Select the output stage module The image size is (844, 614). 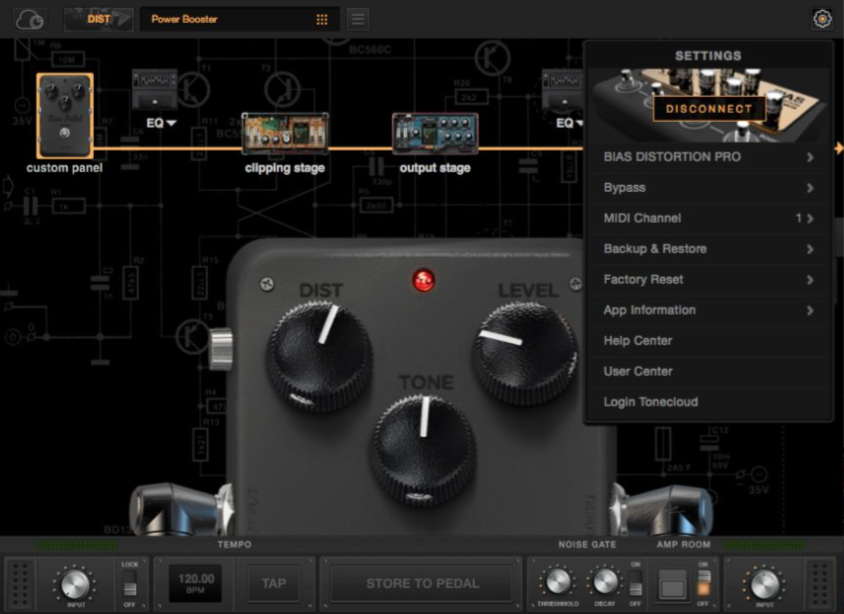[435, 133]
